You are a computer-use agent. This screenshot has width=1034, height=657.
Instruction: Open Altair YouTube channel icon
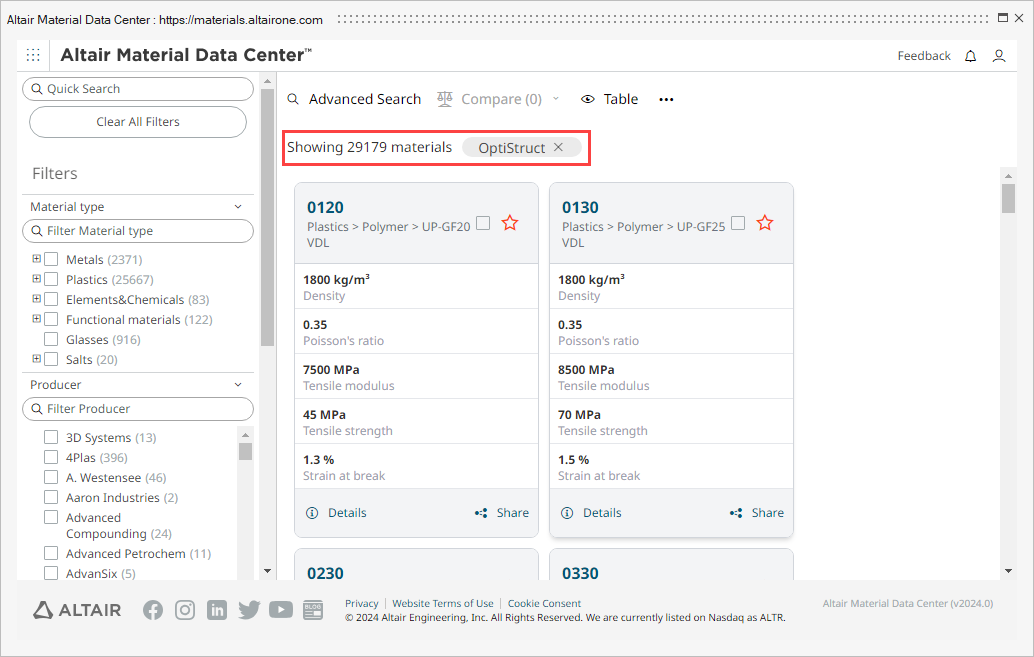click(281, 610)
